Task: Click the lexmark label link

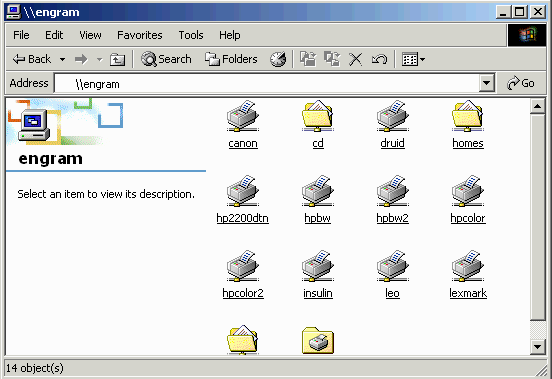Action: click(x=468, y=293)
